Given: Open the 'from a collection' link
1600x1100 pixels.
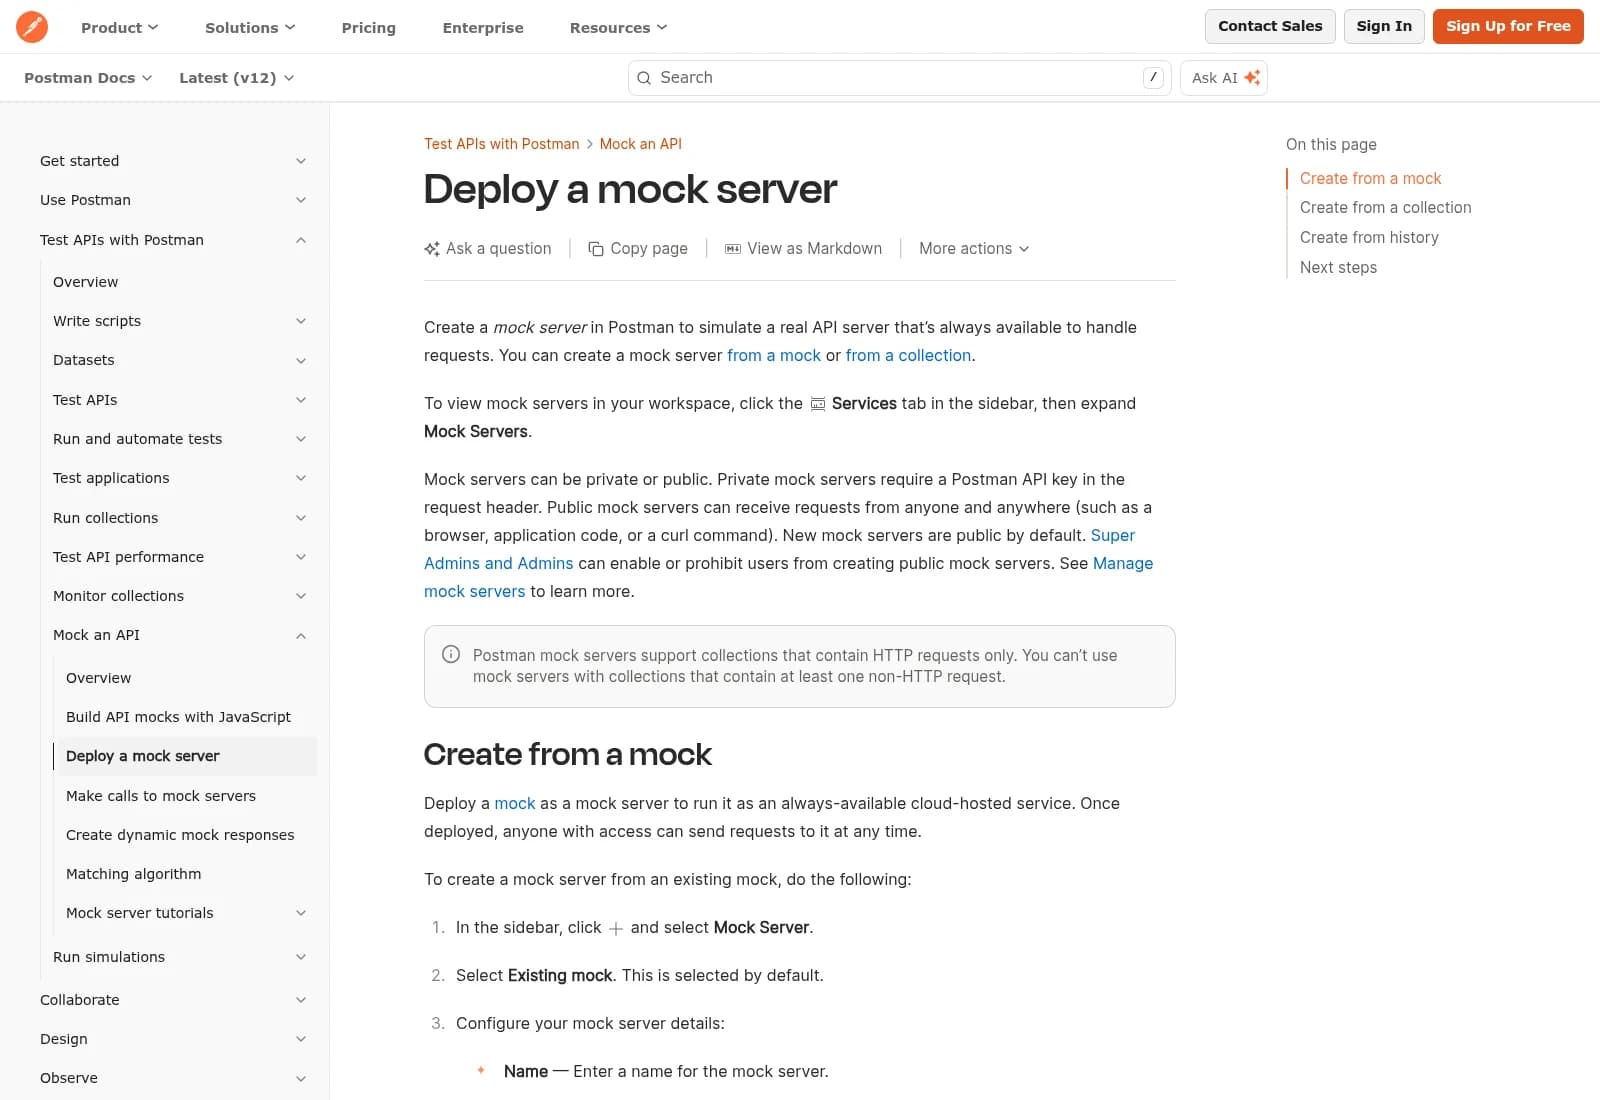Looking at the screenshot, I should coord(908,355).
